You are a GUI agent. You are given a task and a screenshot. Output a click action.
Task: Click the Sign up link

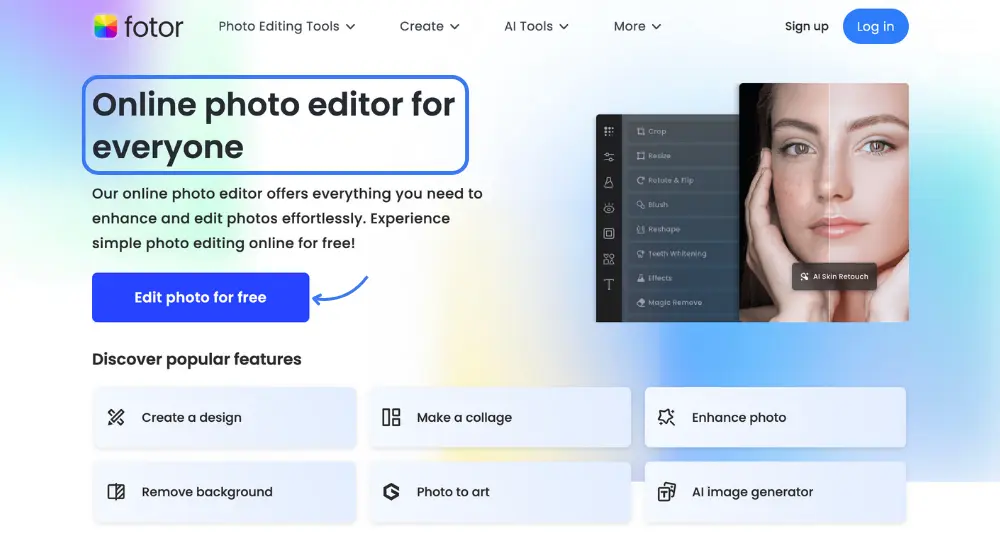(x=806, y=27)
